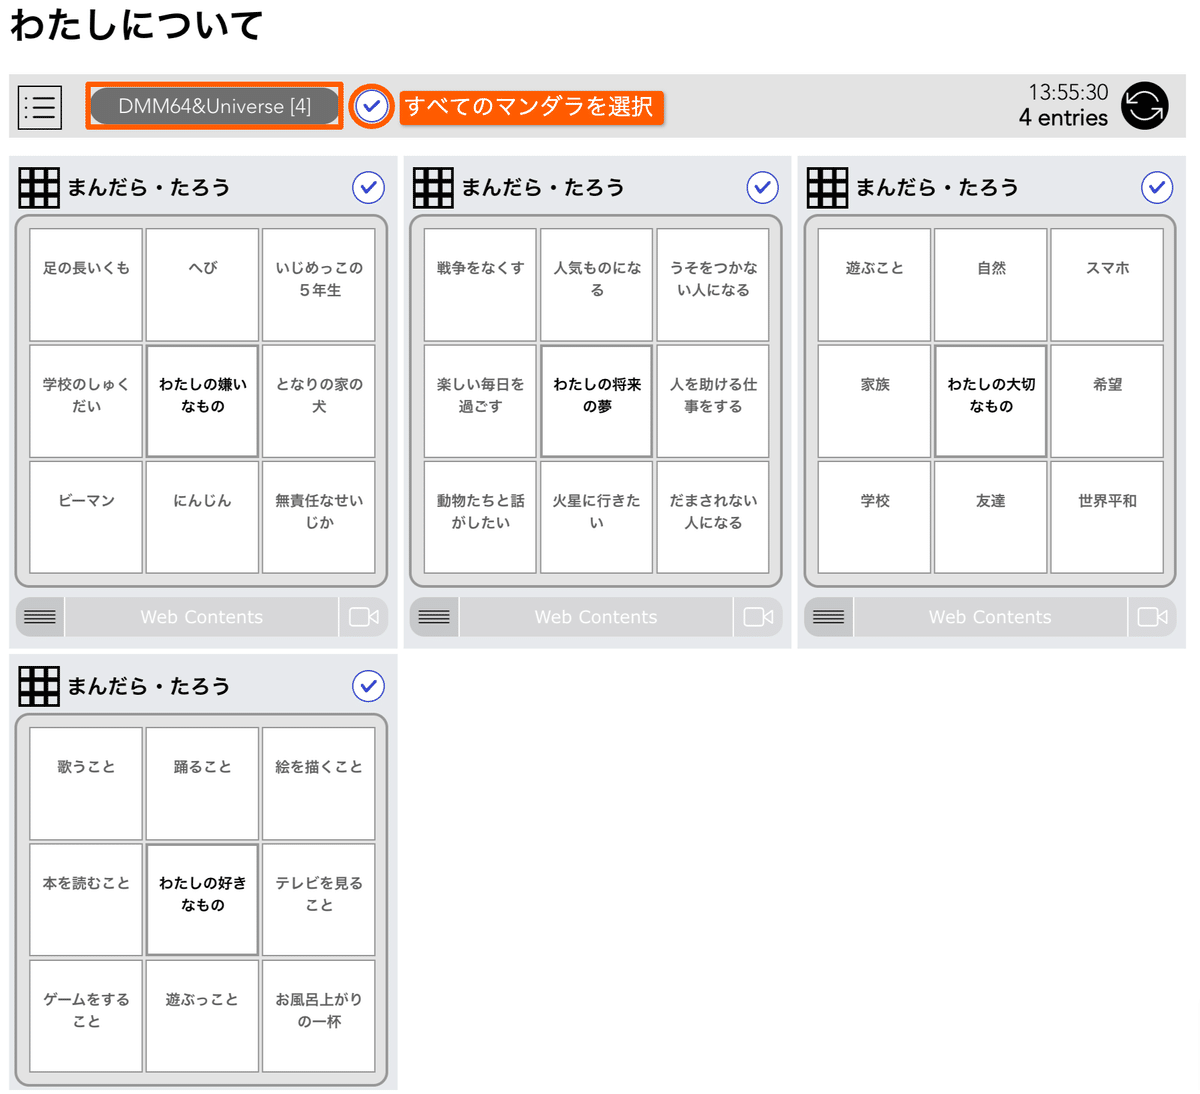Click the 本を読むこと cell
Screen dimensions: 1200x1094
(x=86, y=900)
